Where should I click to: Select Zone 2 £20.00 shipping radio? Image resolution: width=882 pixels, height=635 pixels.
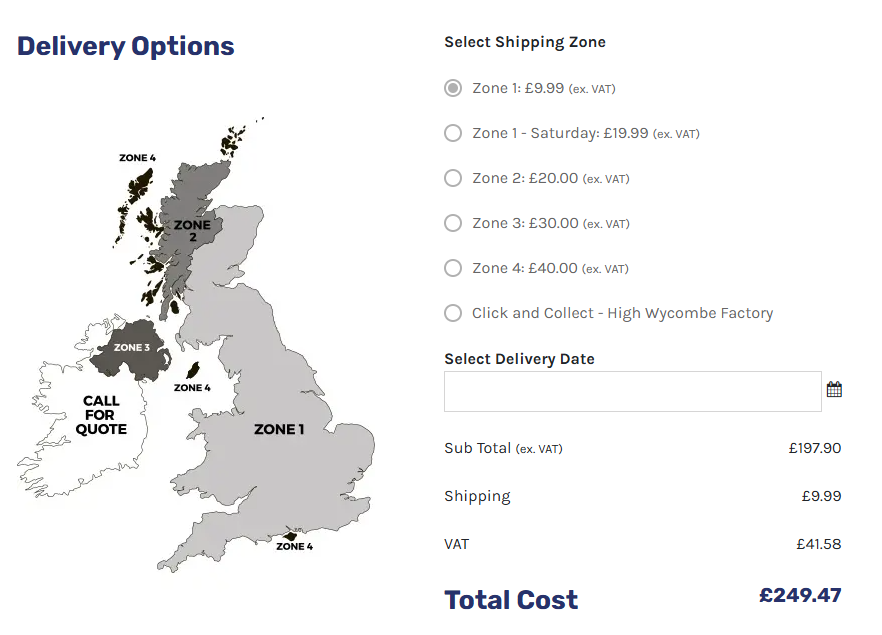(x=453, y=178)
